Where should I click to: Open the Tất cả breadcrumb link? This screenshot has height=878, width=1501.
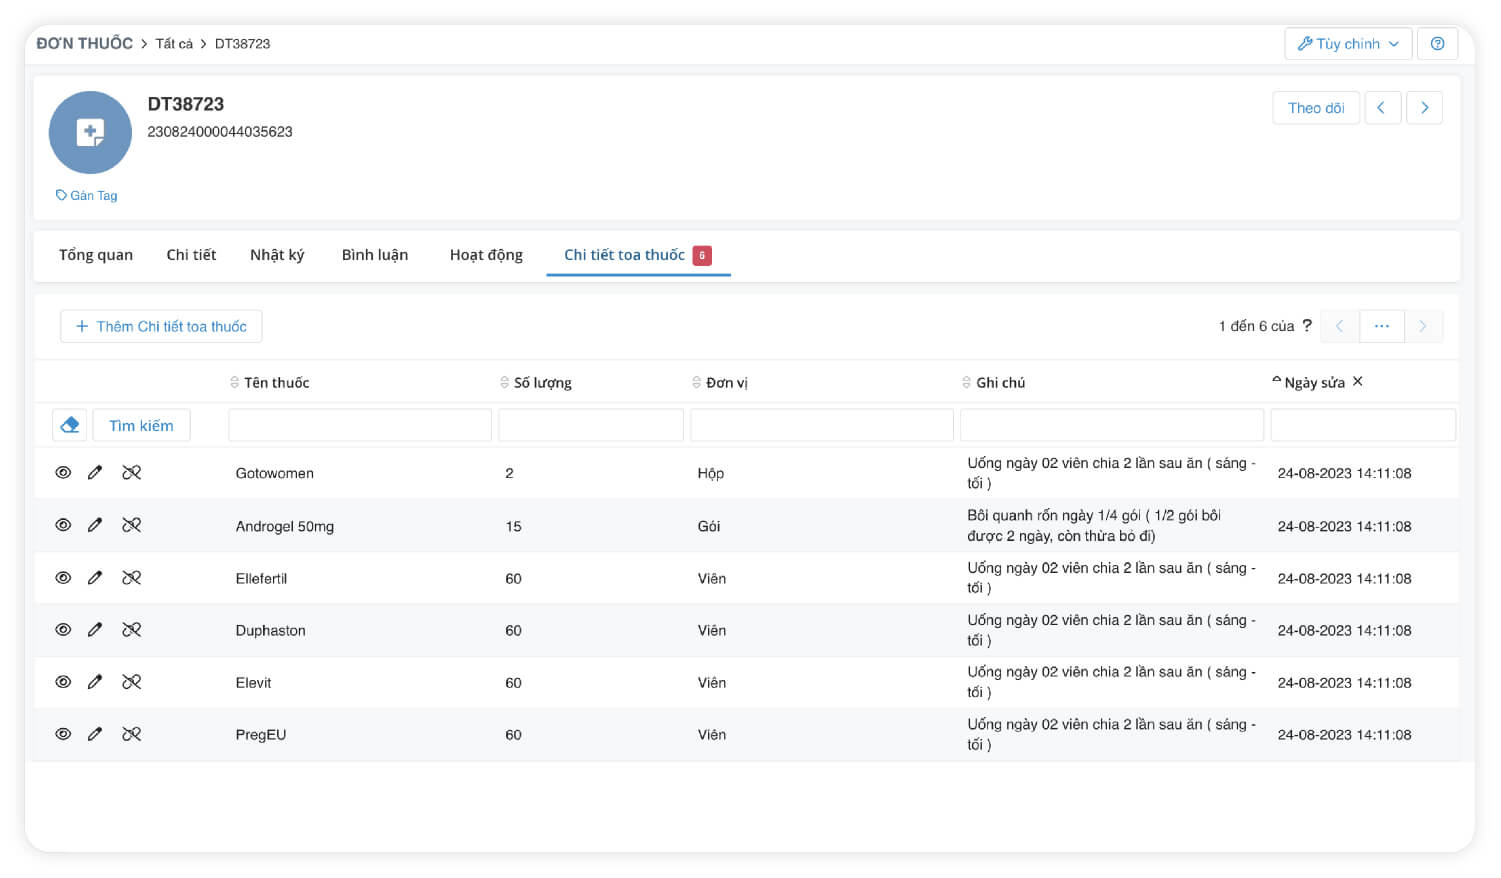pyautogui.click(x=174, y=44)
